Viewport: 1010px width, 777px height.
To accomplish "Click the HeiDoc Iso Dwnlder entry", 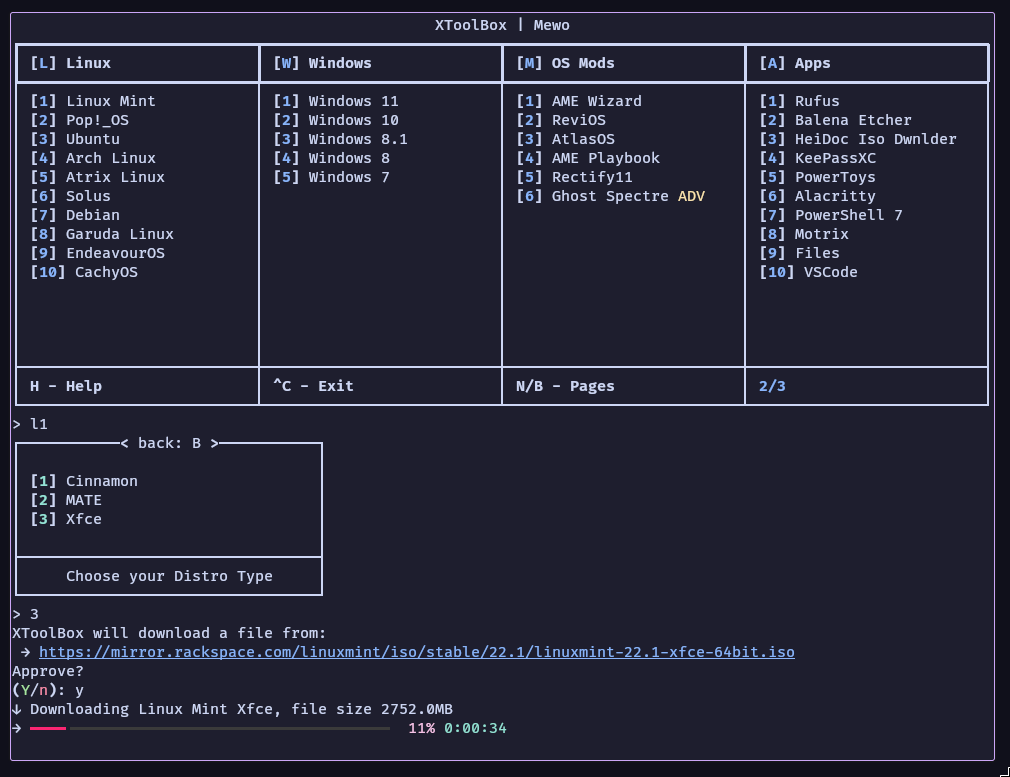I will [x=857, y=139].
